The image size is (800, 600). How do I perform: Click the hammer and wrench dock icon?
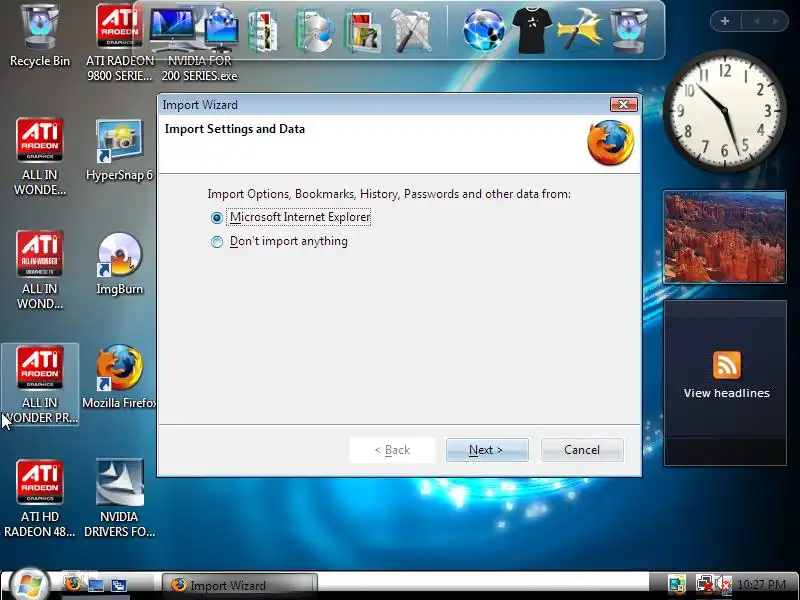pos(411,31)
